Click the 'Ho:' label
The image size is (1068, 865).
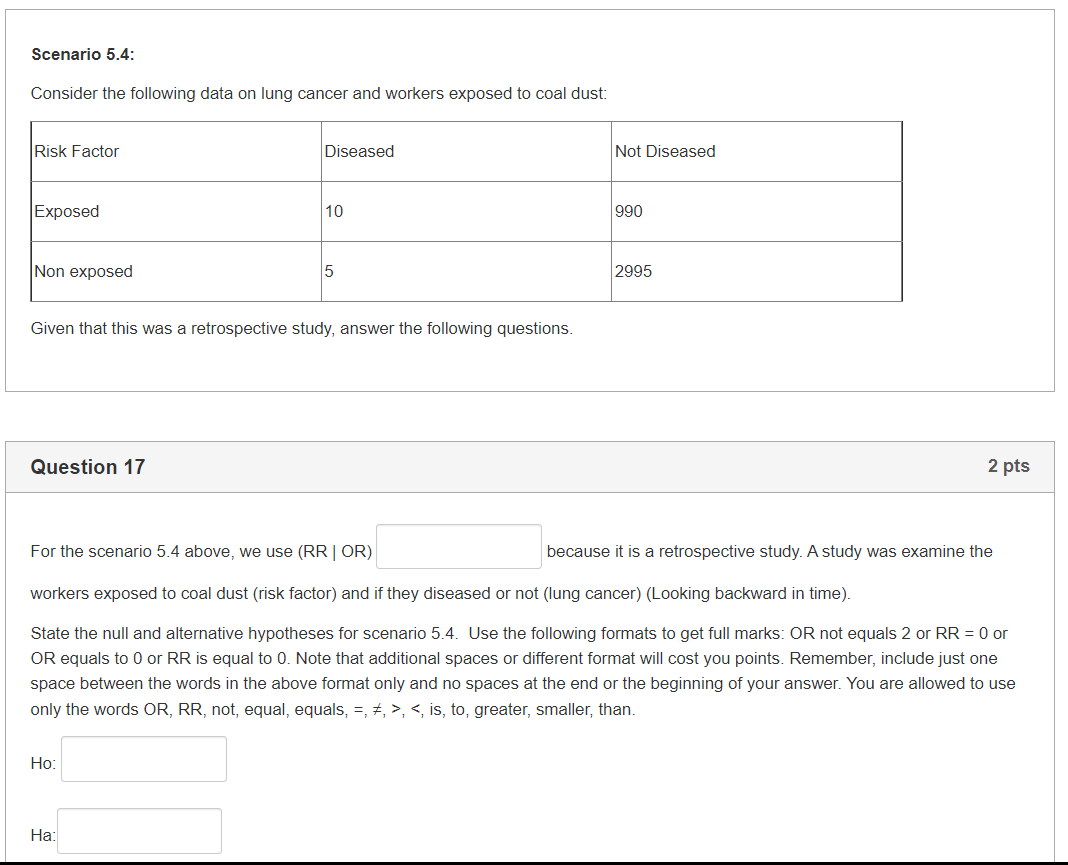(43, 763)
